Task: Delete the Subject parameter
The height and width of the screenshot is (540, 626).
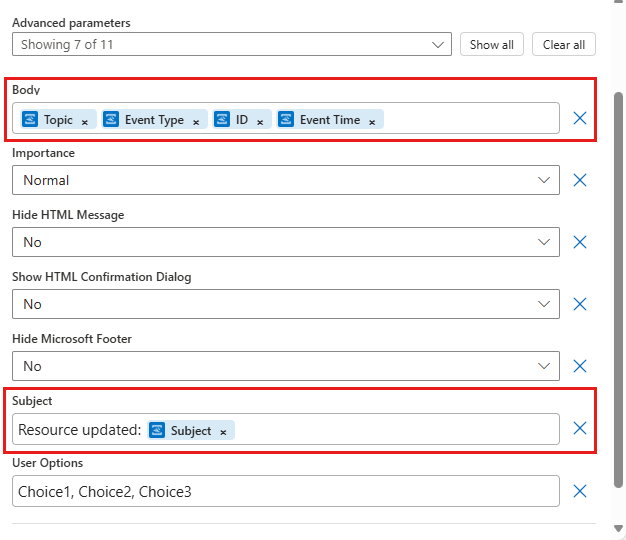Action: click(580, 428)
